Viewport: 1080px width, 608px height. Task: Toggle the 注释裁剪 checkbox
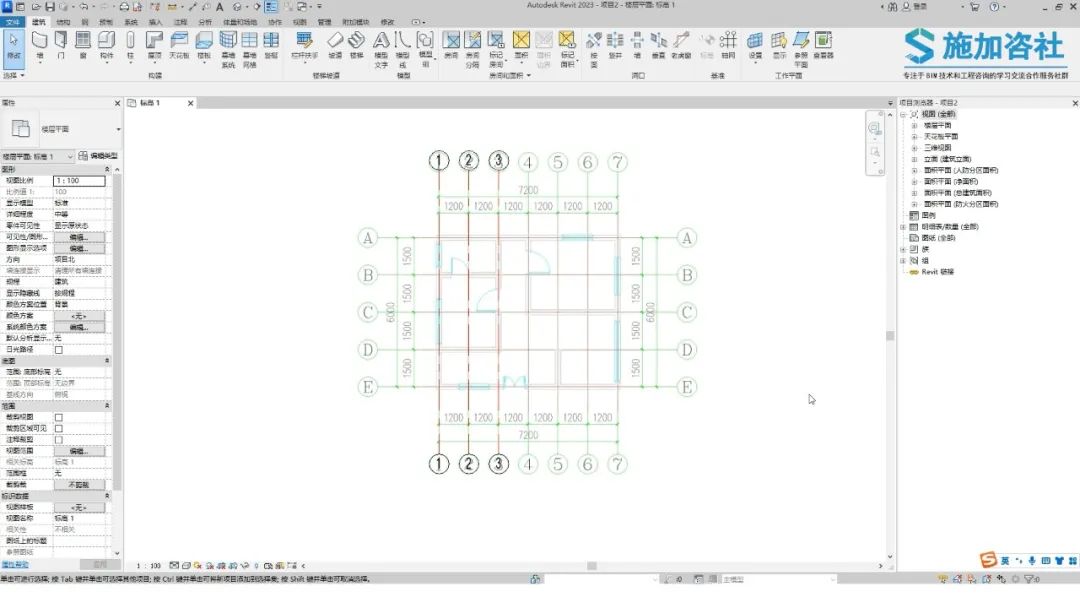[x=59, y=440]
